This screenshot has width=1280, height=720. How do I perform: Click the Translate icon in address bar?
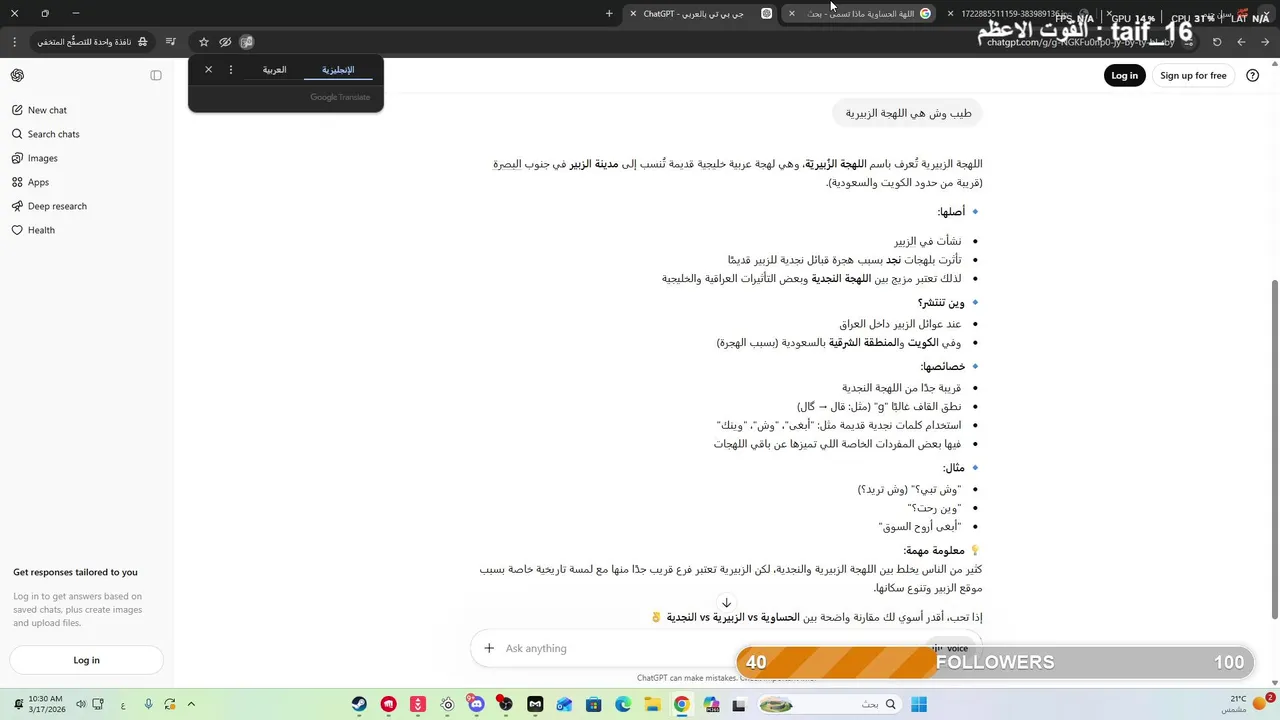247,42
